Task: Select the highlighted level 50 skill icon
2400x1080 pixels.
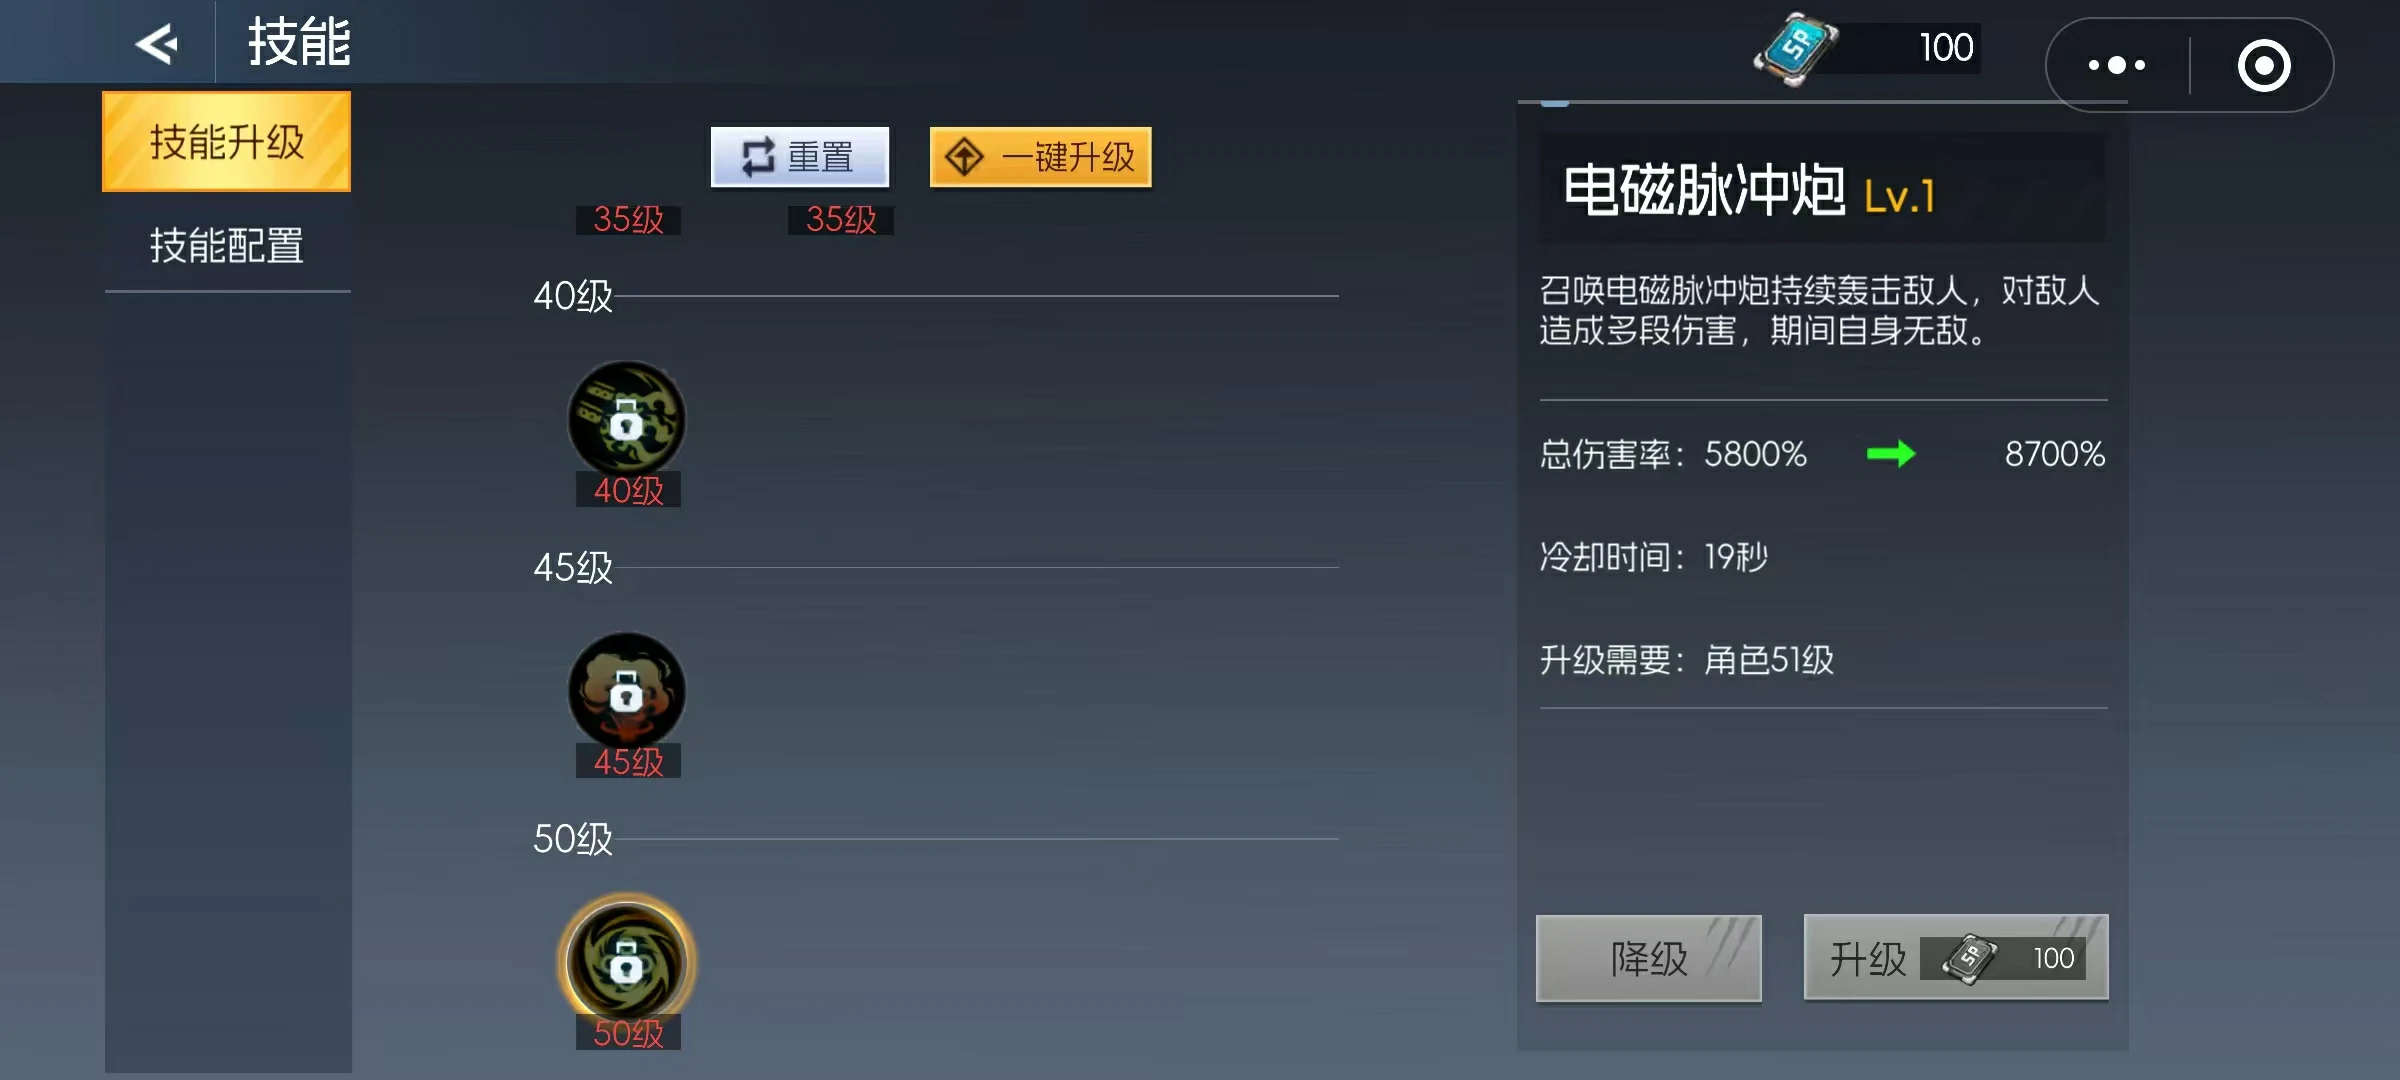Action: click(x=627, y=962)
